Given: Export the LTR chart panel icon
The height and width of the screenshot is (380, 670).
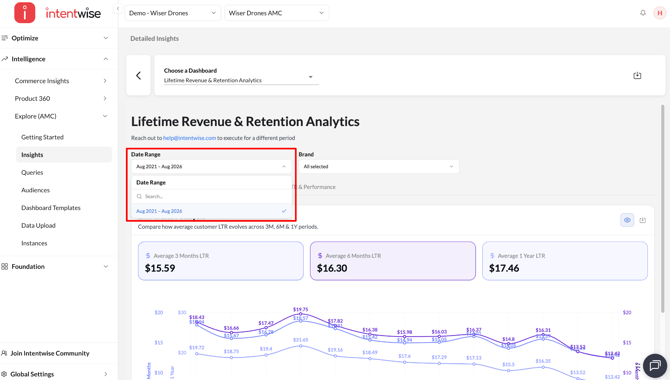Looking at the screenshot, I should tap(643, 220).
